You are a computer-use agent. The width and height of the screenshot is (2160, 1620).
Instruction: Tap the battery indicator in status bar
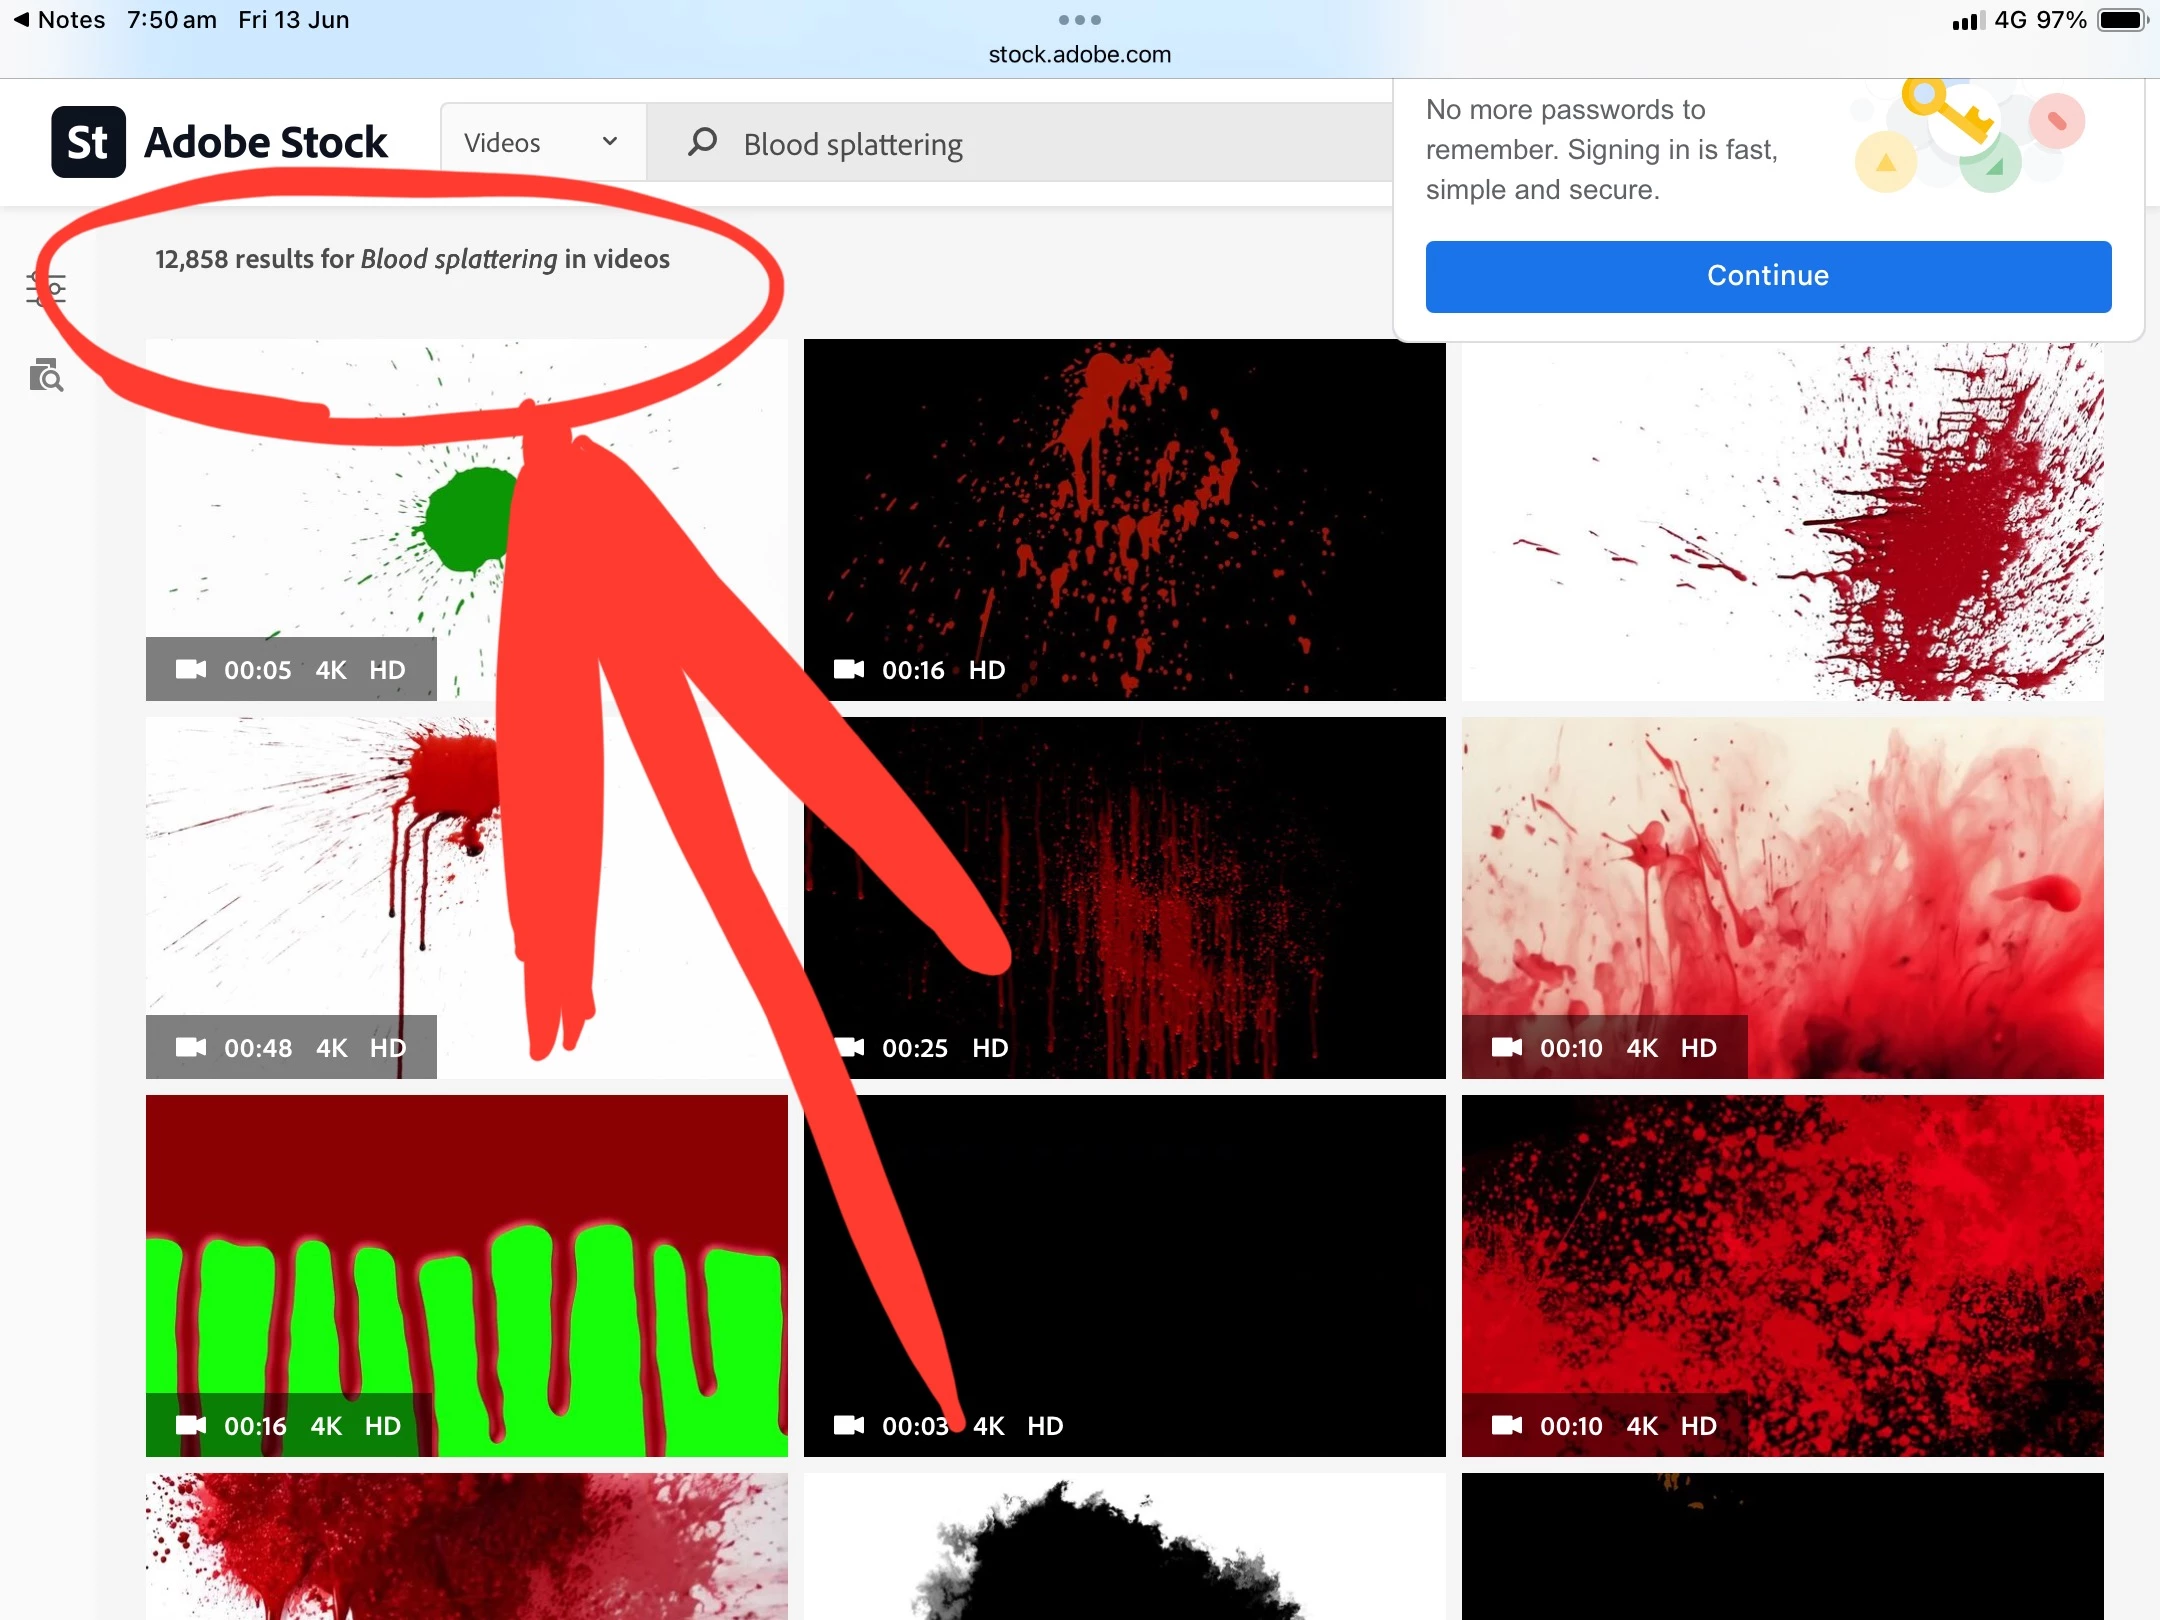pyautogui.click(x=2121, y=20)
